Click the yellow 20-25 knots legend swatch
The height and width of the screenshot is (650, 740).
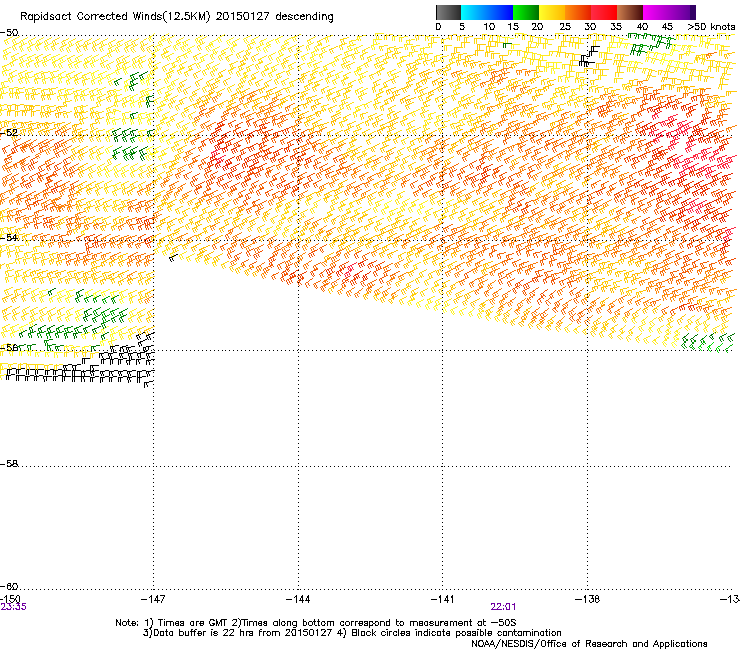[x=552, y=12]
